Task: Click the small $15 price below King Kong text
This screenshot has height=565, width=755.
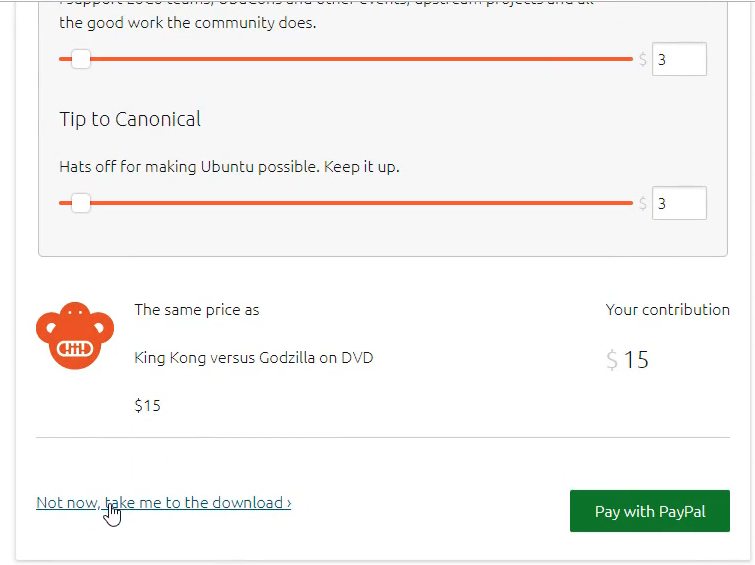Action: 147,406
